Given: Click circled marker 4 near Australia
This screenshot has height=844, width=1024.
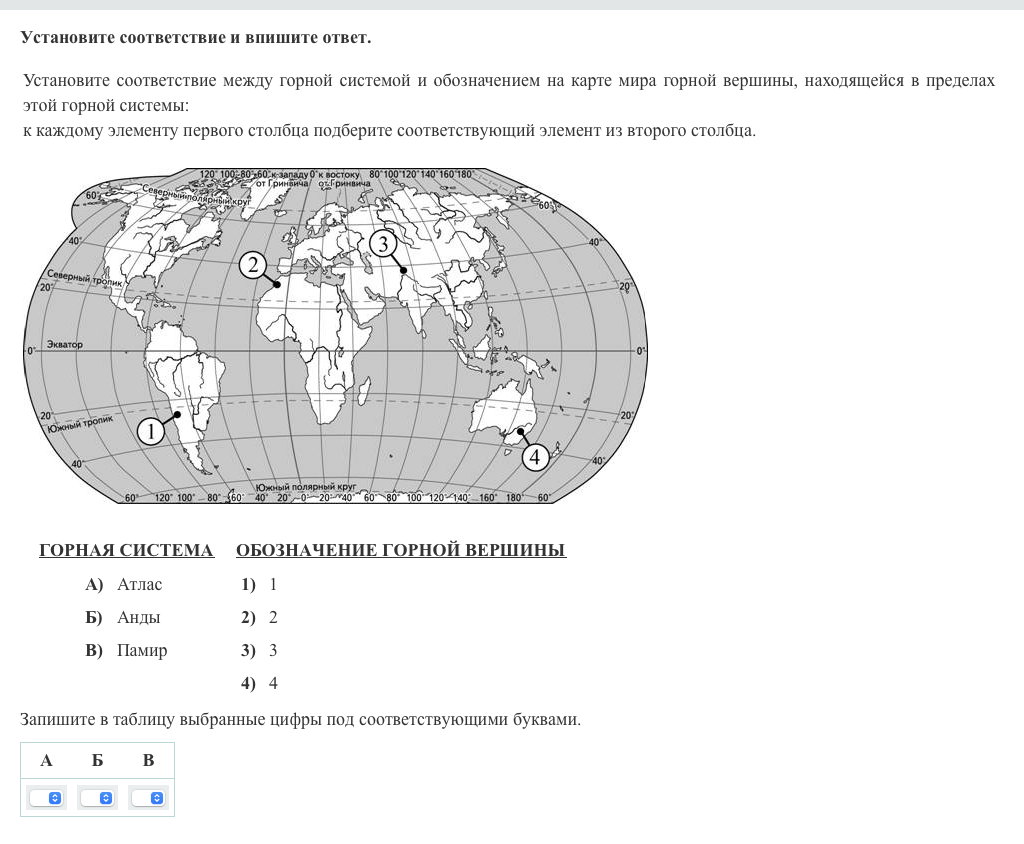Looking at the screenshot, I should click(x=535, y=457).
